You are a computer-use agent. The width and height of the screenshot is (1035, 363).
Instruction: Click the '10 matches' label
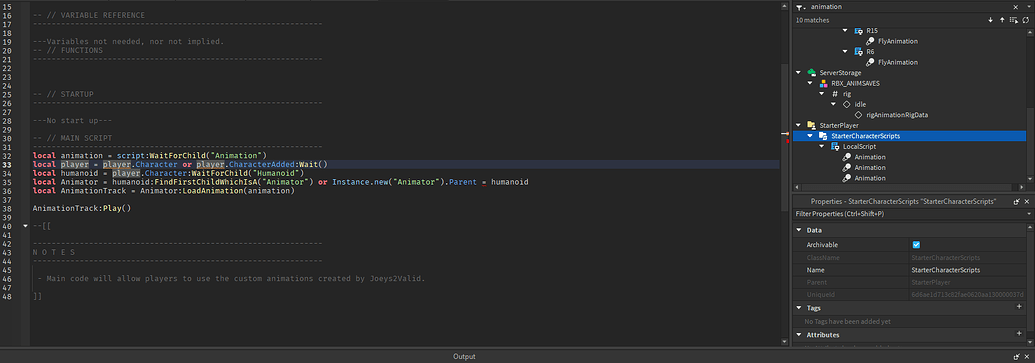813,20
